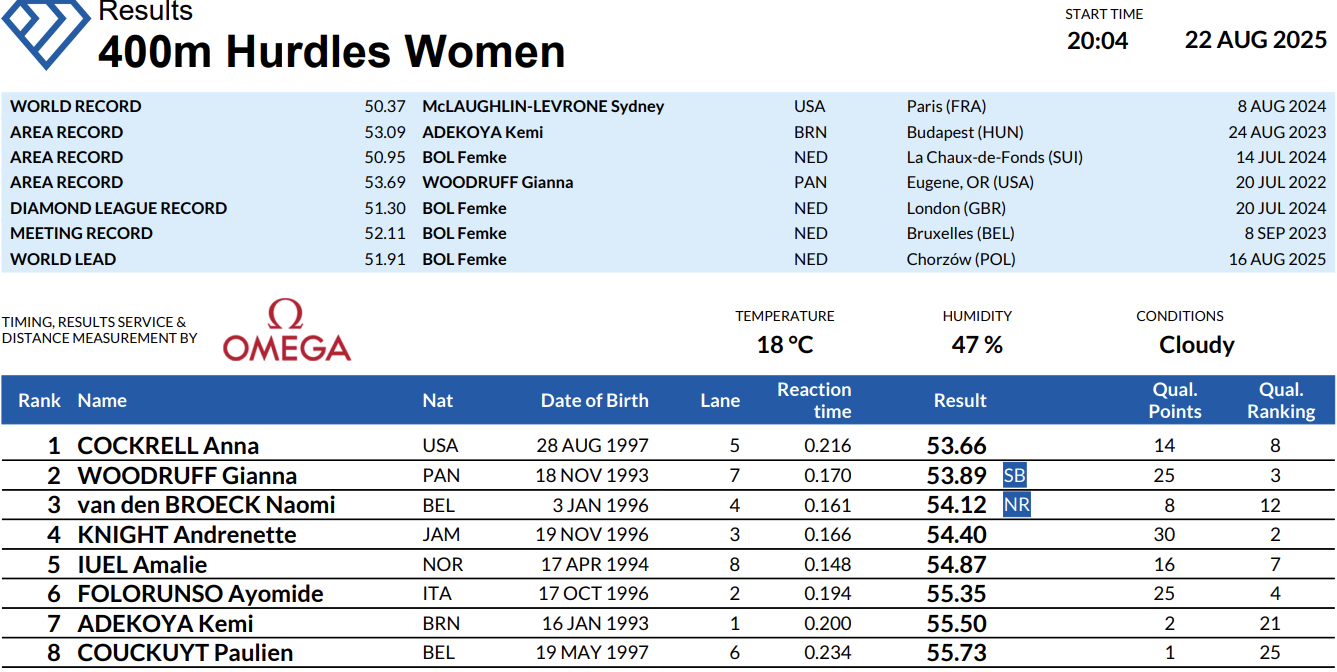Click the WORLD RECORD row label
The height and width of the screenshot is (672, 1337).
76,107
